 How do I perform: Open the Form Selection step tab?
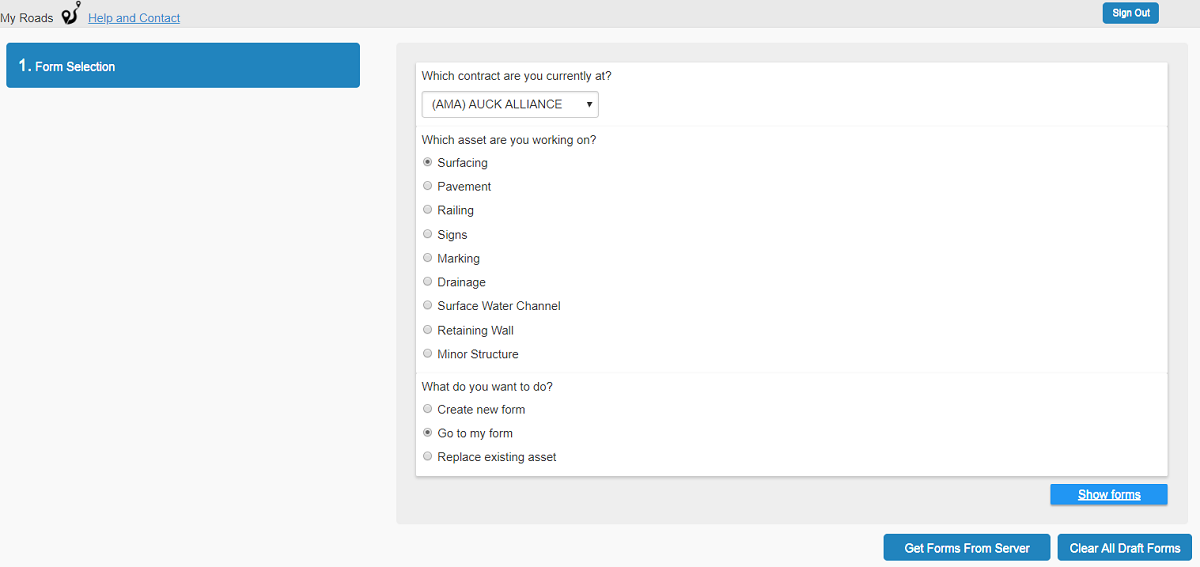coord(183,66)
